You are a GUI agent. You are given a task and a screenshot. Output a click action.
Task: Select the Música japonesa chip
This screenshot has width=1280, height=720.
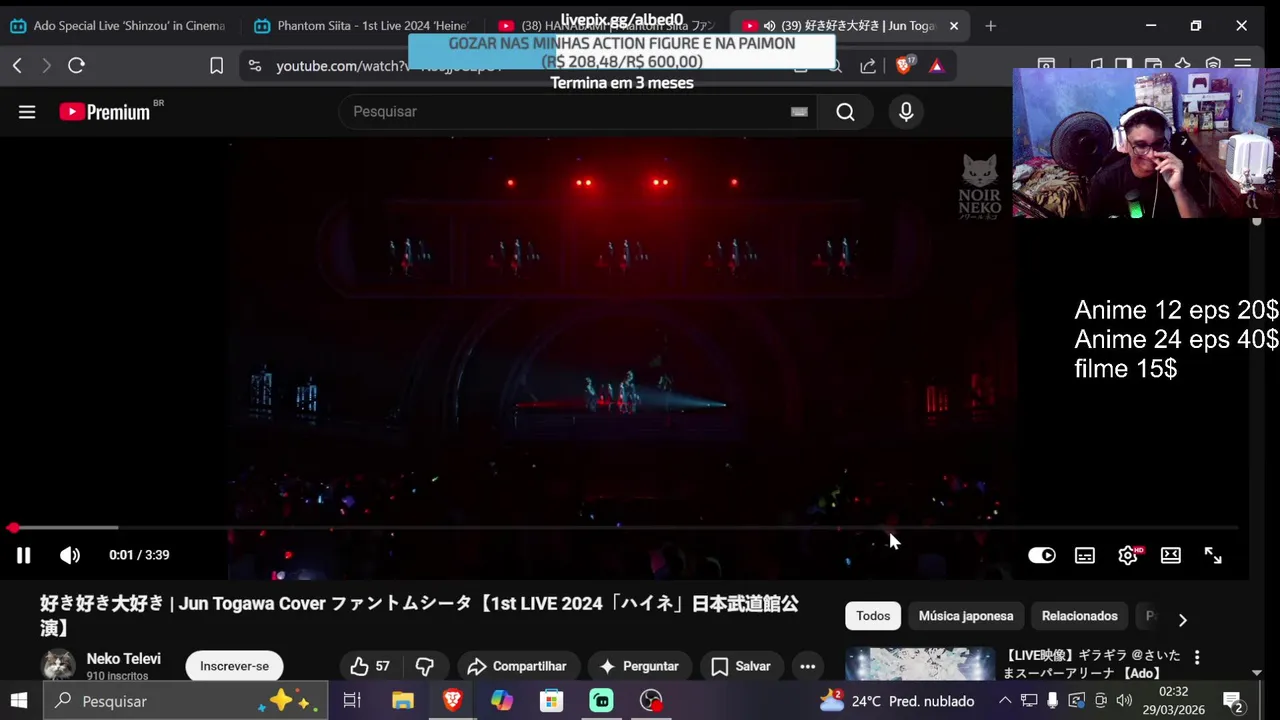966,616
